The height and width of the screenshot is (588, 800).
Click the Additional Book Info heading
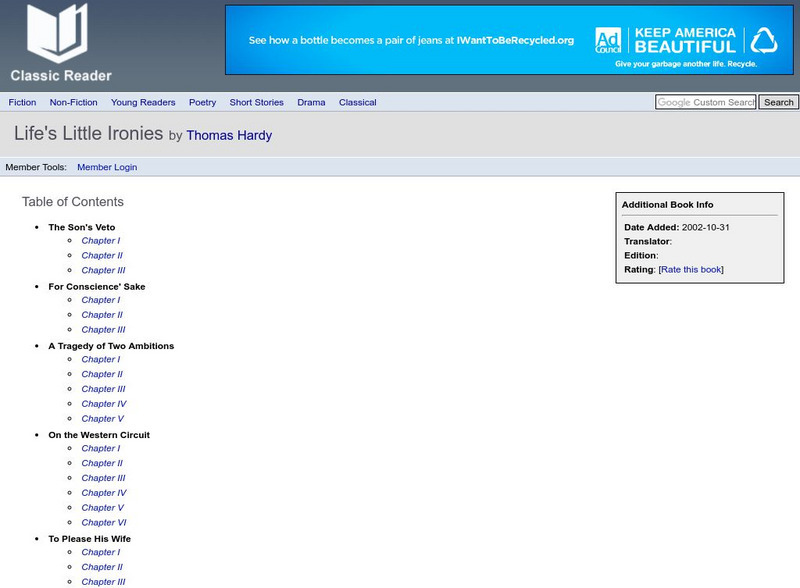click(667, 204)
